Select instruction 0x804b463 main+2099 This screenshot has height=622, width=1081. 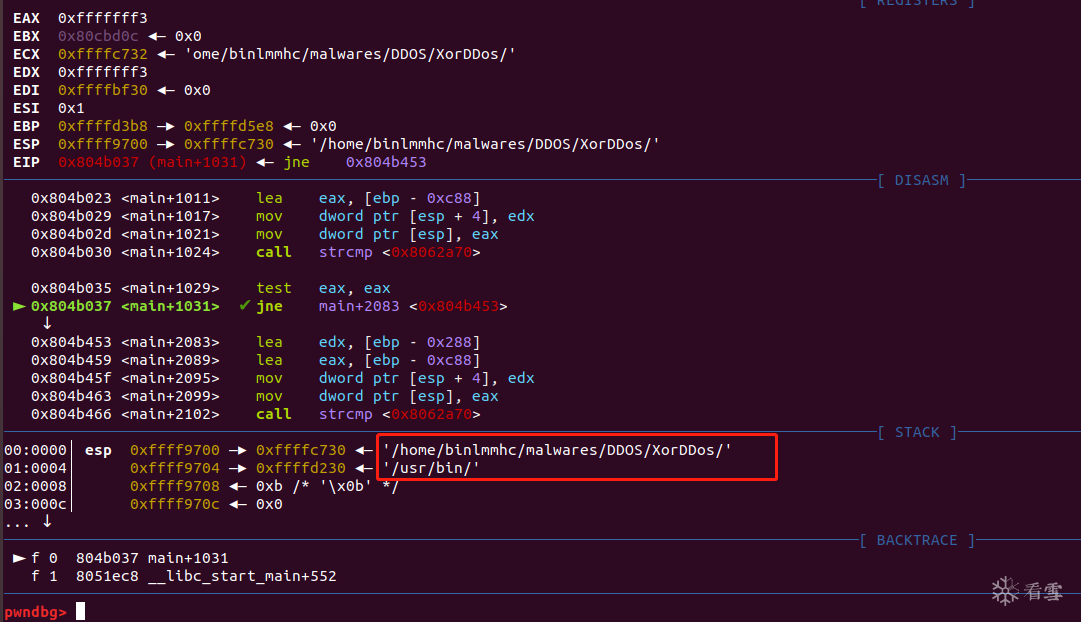click(265, 396)
